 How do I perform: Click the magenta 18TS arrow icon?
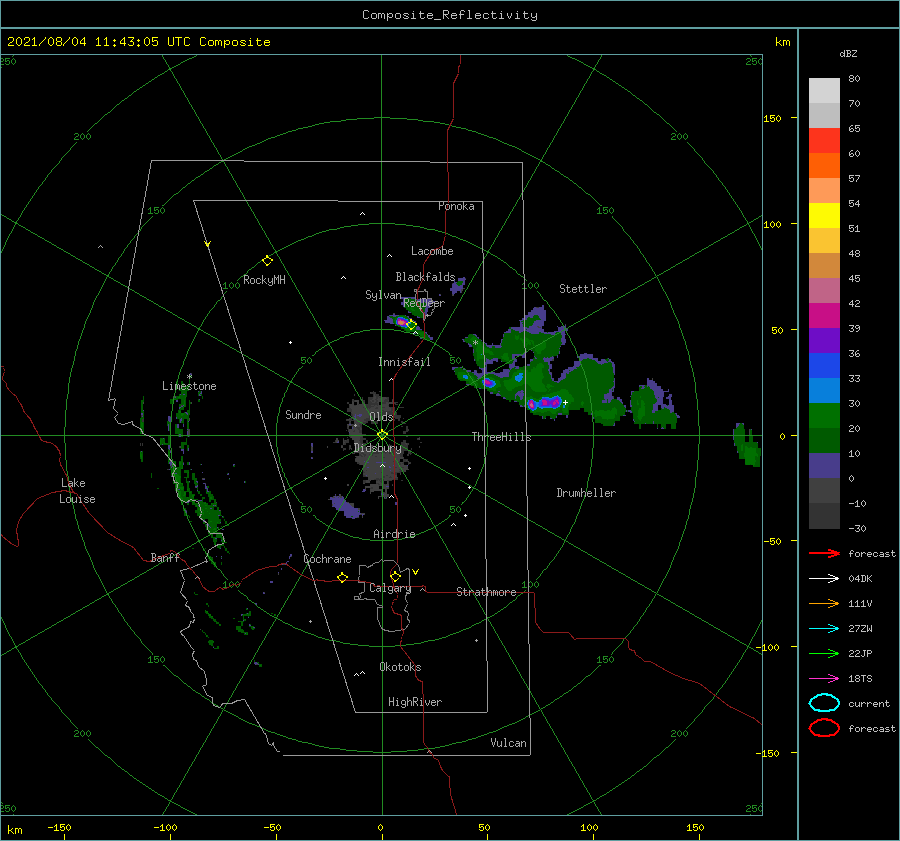[824, 679]
